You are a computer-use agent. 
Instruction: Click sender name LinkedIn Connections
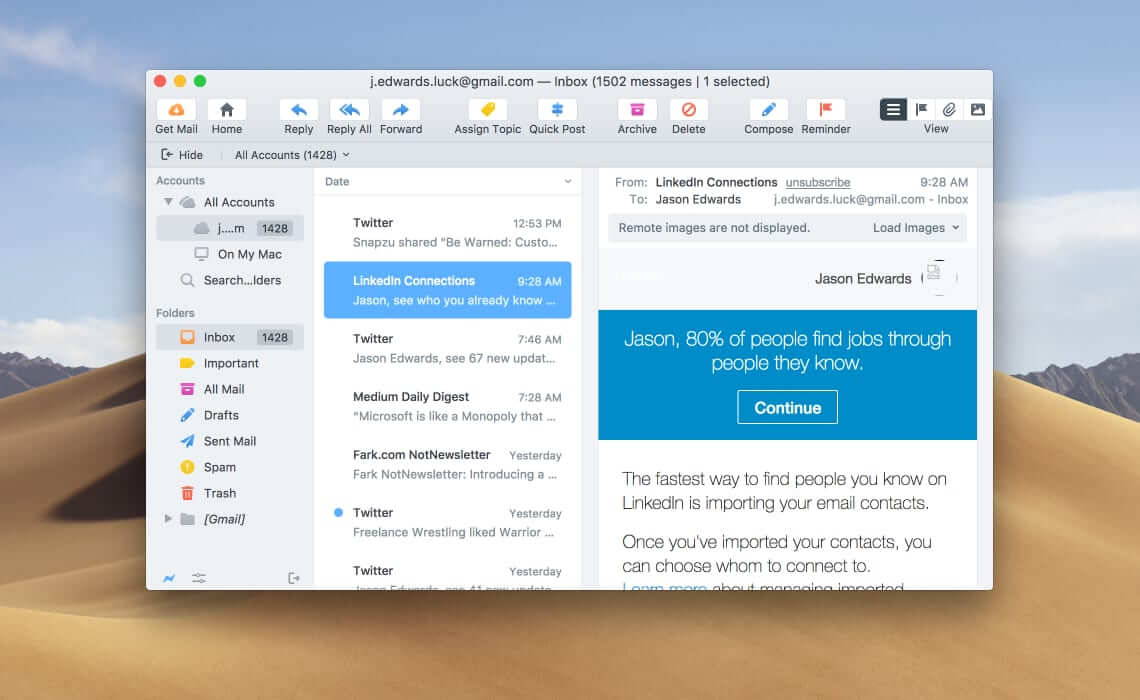click(x=716, y=182)
